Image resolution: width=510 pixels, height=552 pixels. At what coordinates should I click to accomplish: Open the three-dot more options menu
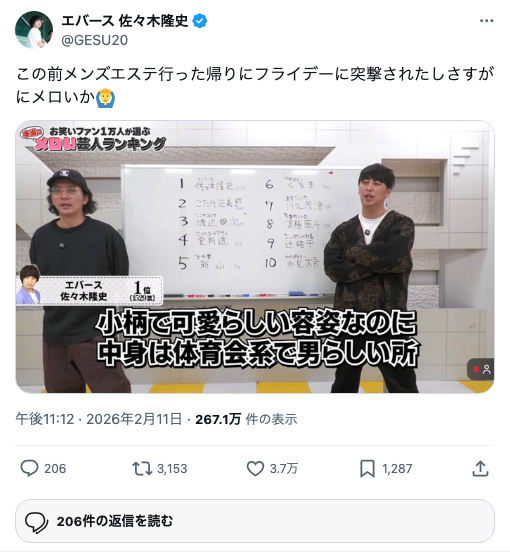tap(486, 21)
